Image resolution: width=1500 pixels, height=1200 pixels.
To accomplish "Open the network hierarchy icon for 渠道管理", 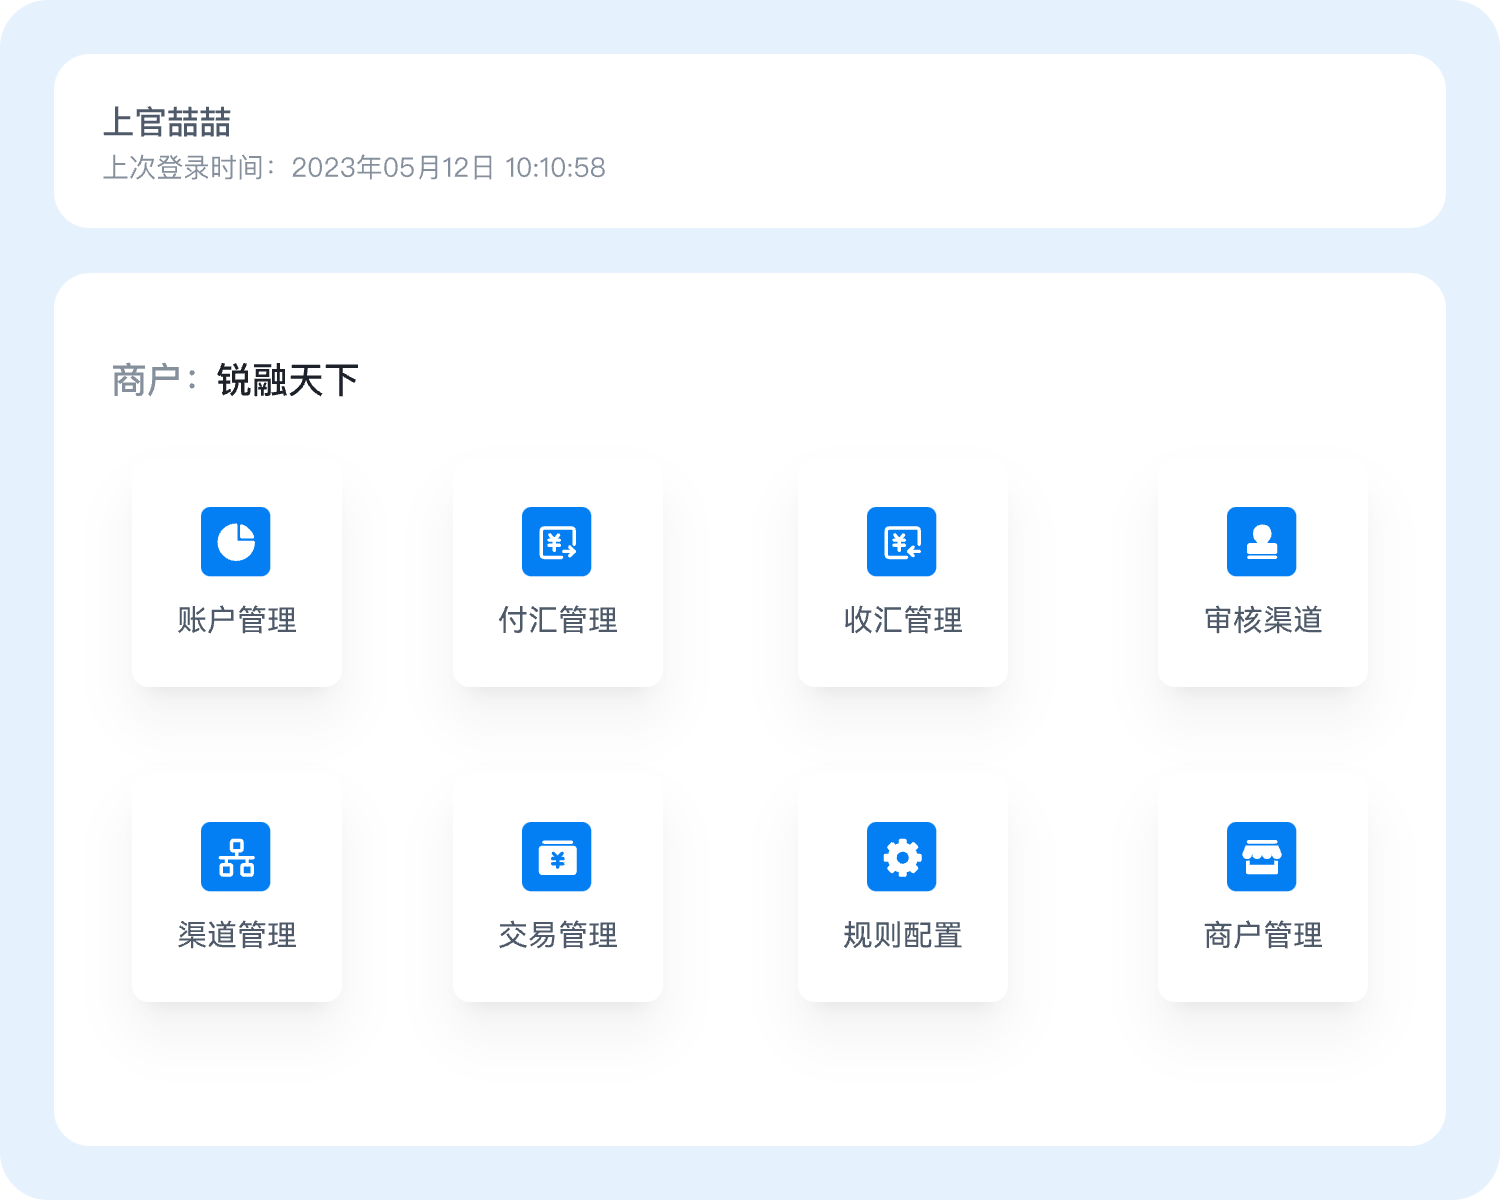I will [x=236, y=857].
